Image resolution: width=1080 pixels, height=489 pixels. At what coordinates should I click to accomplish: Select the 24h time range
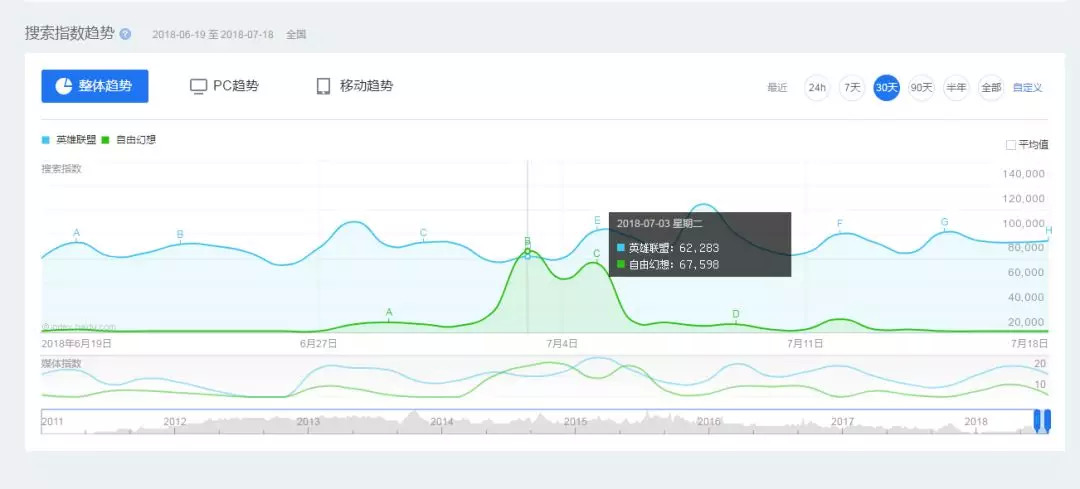817,88
